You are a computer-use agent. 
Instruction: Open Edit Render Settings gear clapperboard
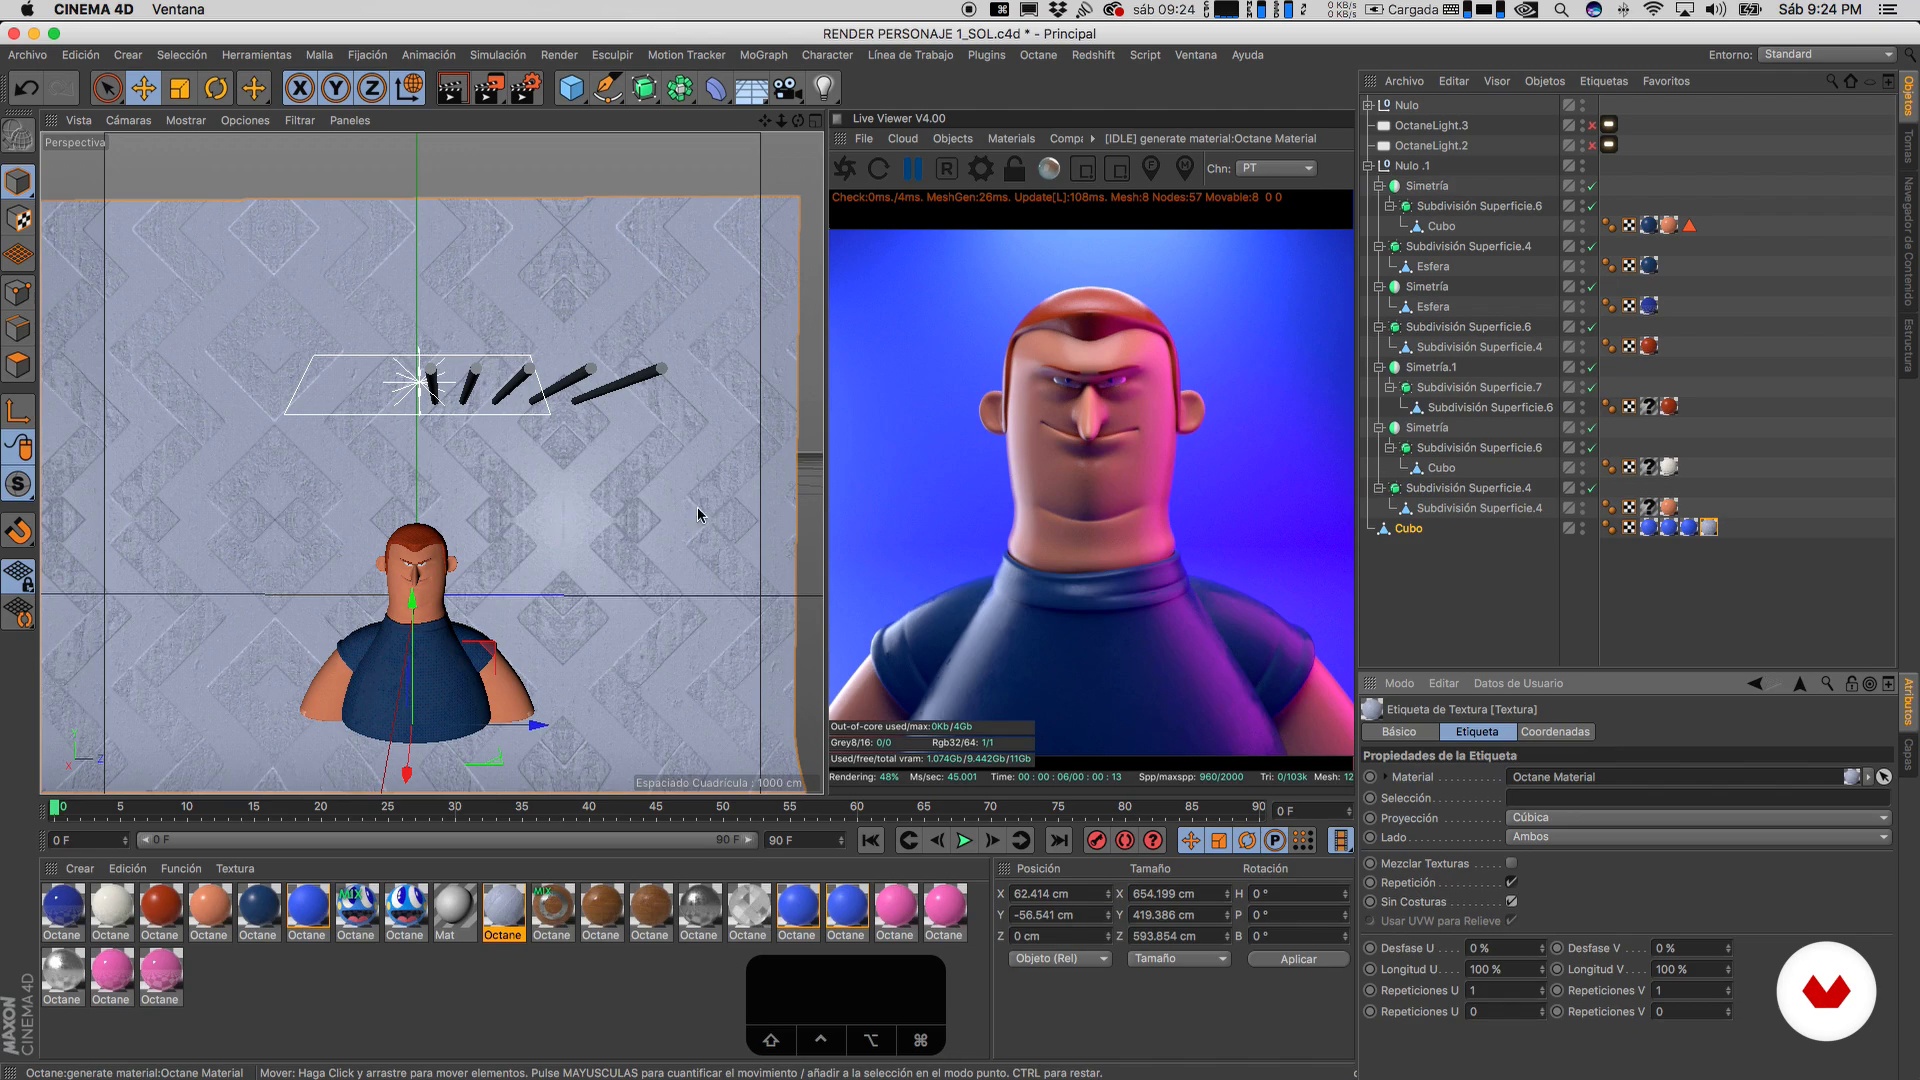(526, 89)
